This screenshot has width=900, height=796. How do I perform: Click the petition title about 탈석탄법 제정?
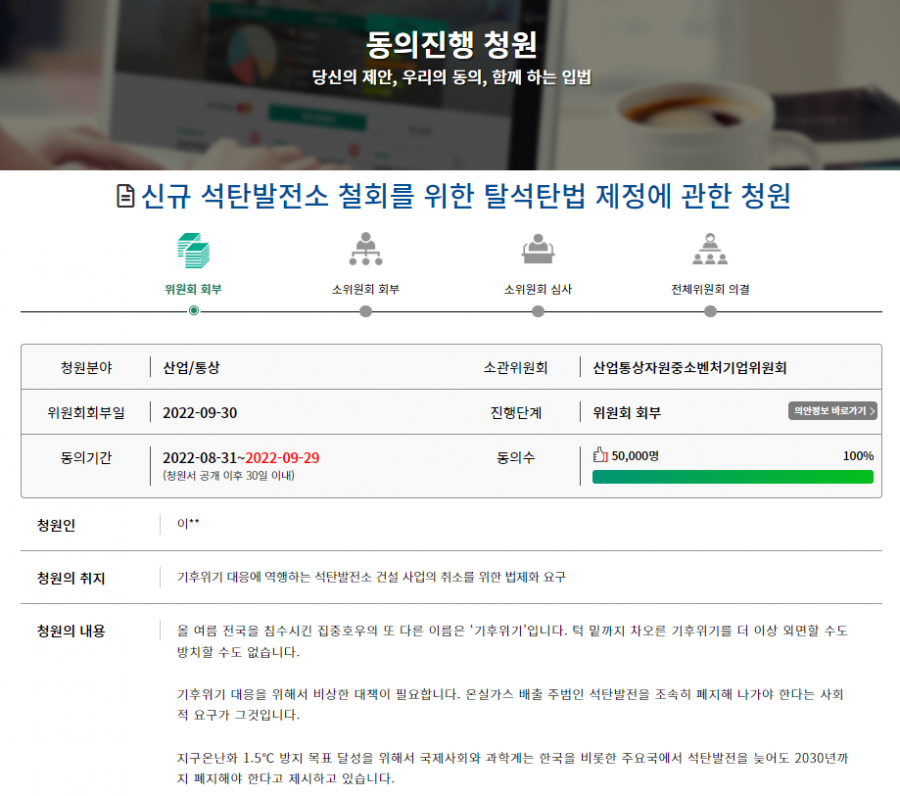point(466,197)
